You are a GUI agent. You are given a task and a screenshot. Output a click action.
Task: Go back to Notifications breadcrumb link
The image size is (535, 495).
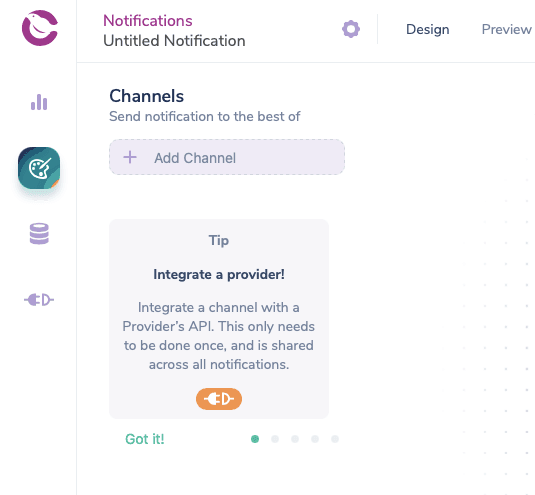[148, 20]
